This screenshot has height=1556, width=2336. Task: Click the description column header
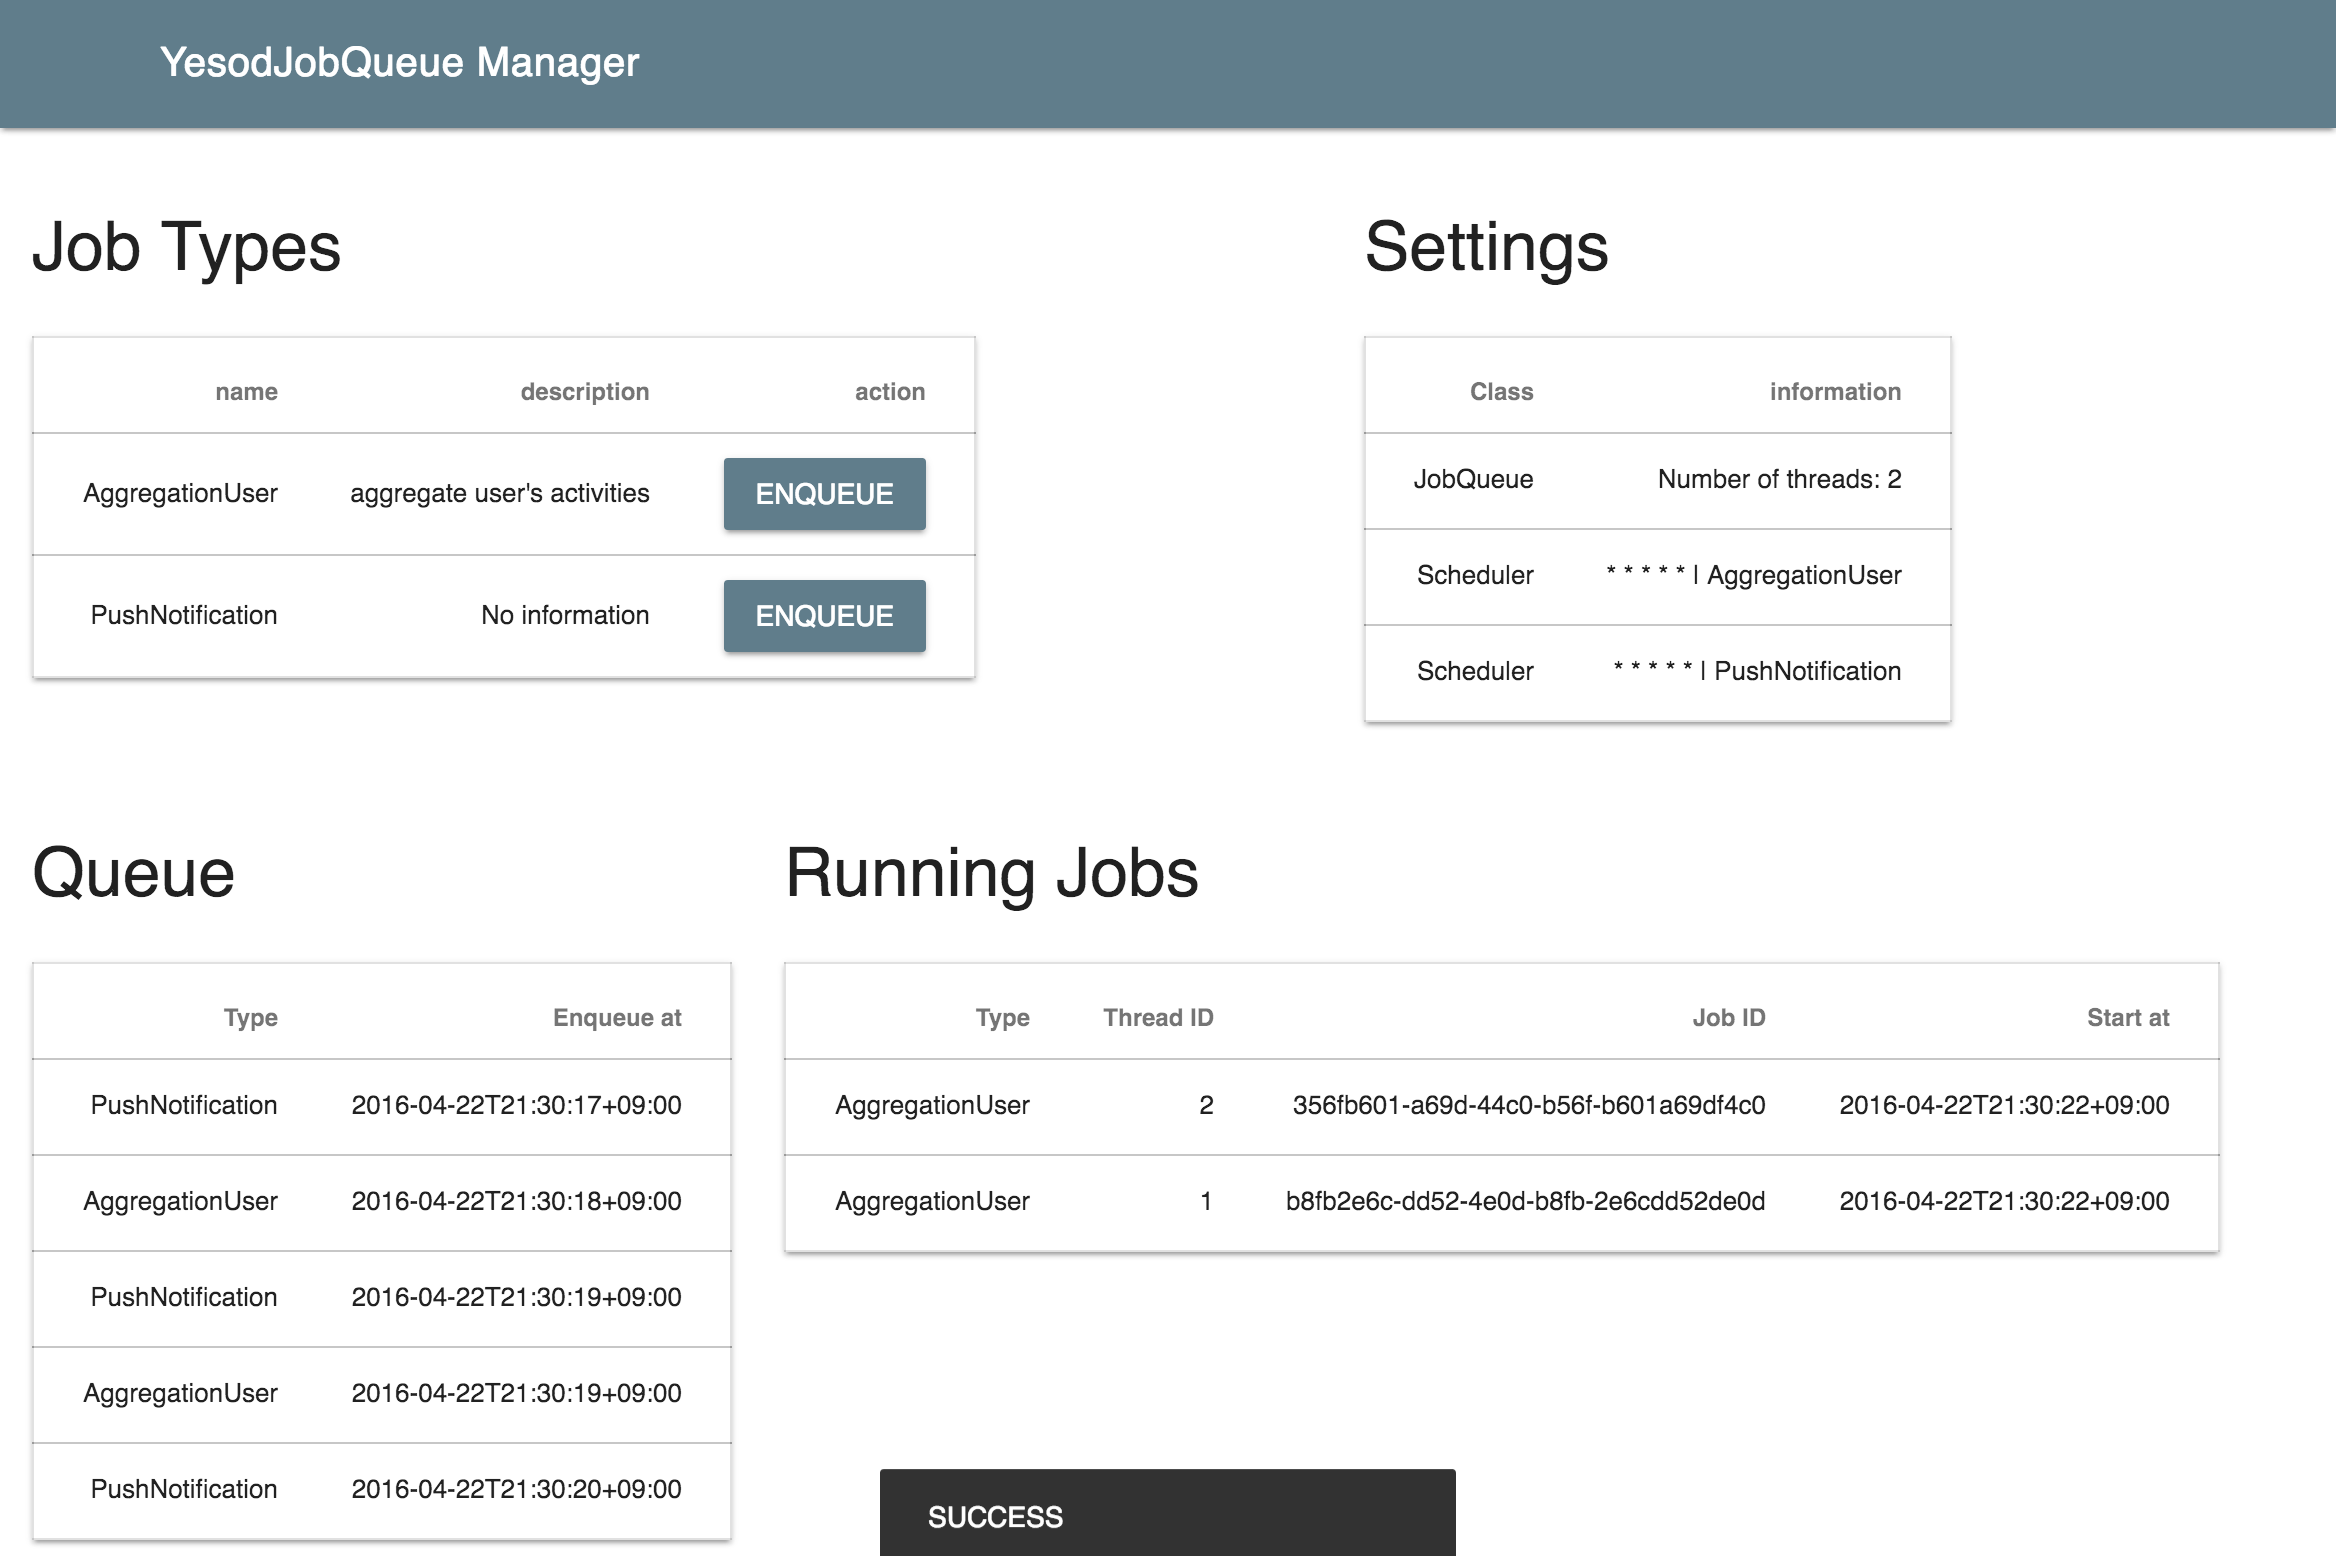tap(584, 392)
